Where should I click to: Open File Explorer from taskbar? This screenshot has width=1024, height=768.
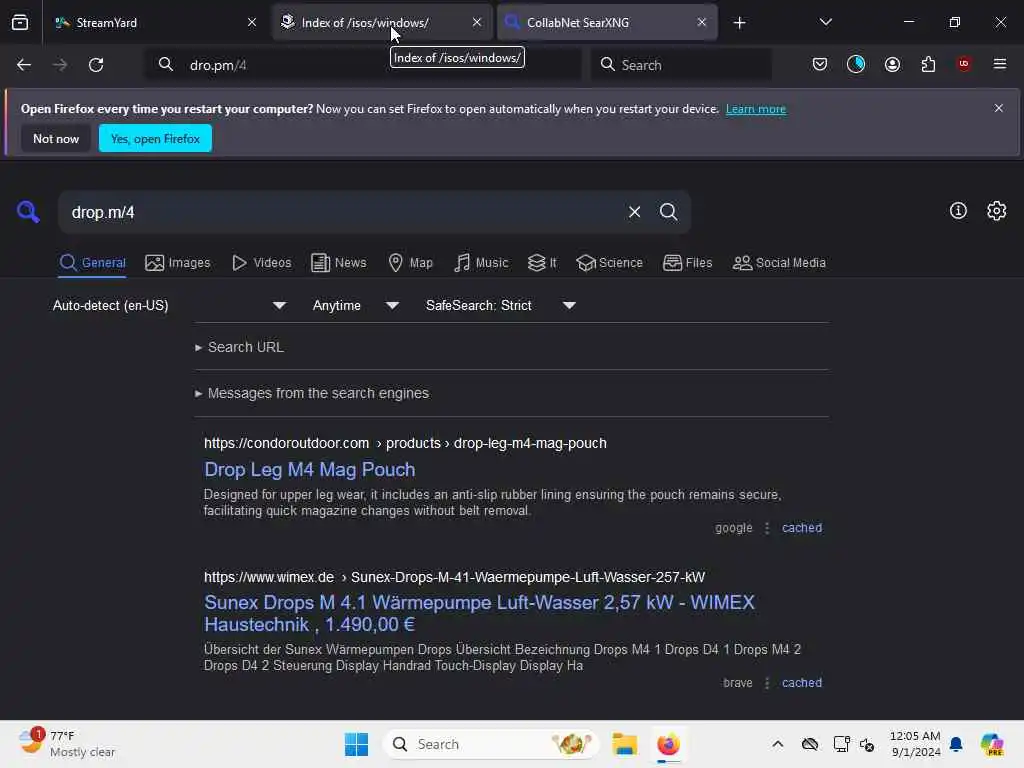click(x=624, y=744)
